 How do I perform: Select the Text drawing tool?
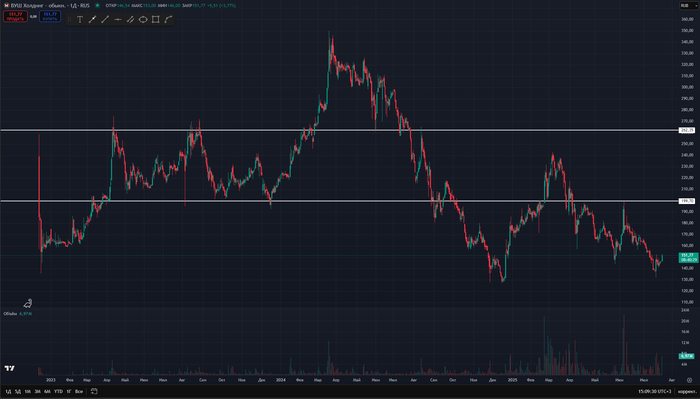pyautogui.click(x=80, y=20)
